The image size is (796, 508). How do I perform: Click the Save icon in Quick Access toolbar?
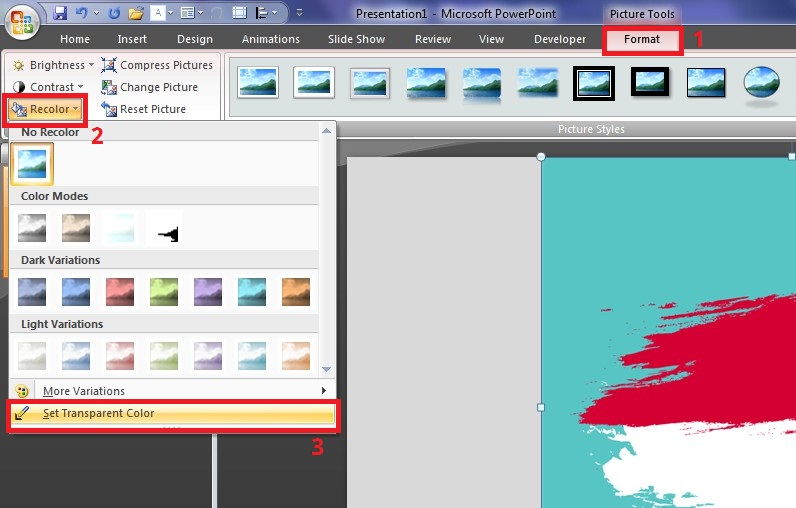[x=60, y=14]
